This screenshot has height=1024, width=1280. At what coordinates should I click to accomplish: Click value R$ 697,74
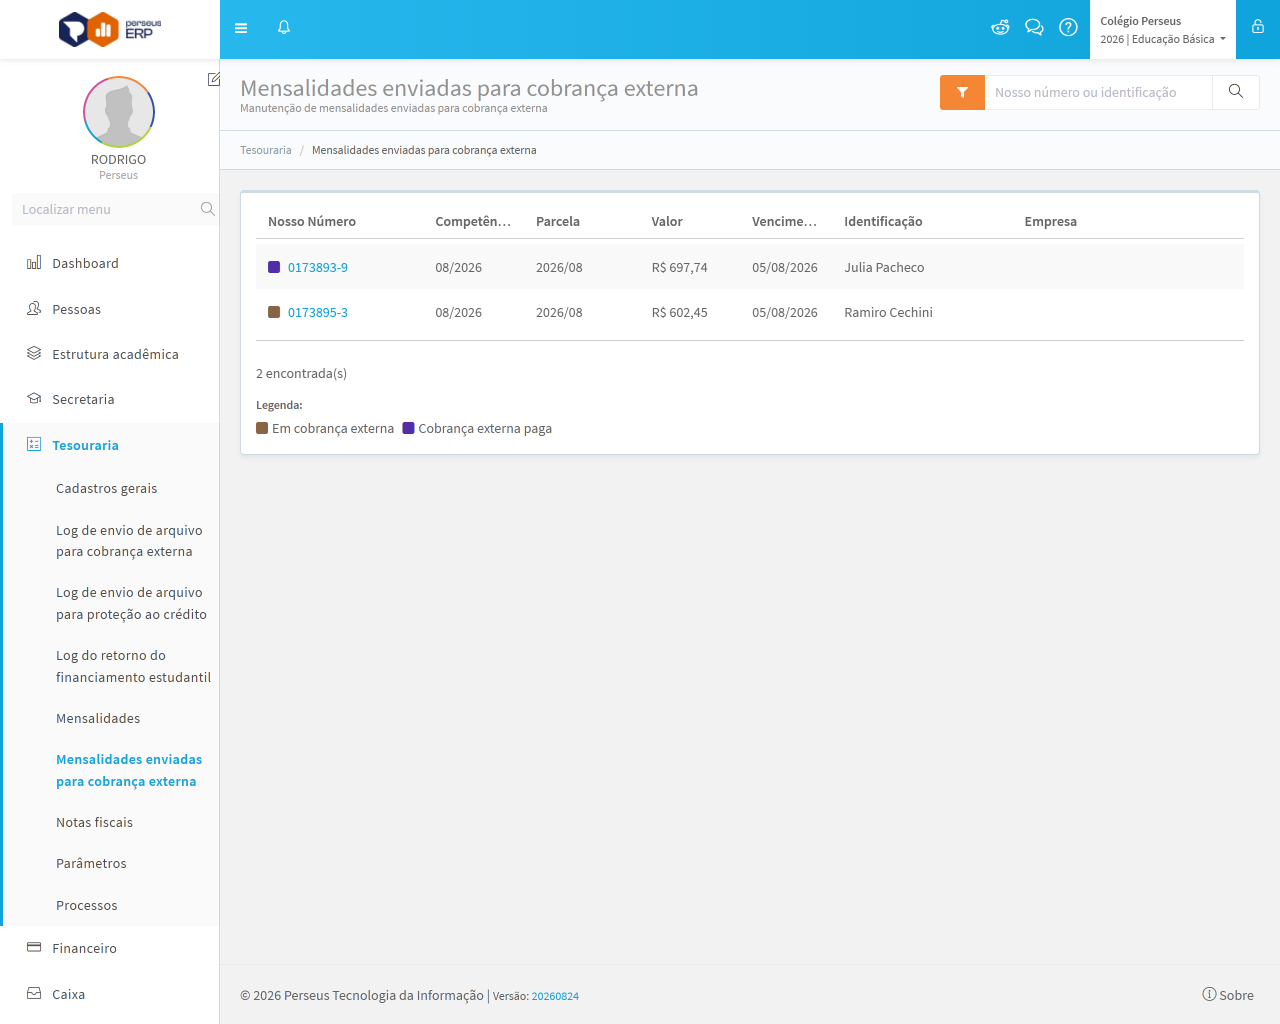[x=679, y=267]
